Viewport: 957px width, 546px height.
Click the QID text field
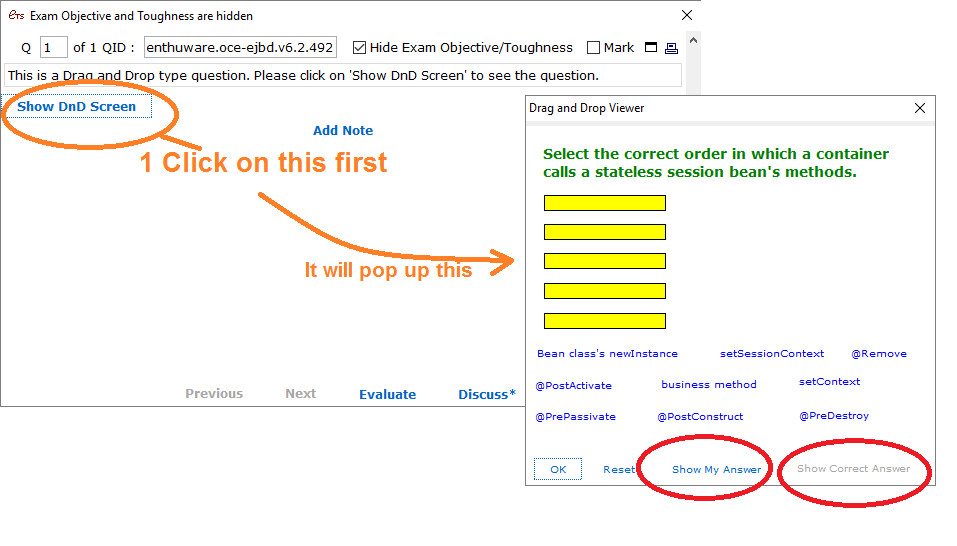coord(240,47)
